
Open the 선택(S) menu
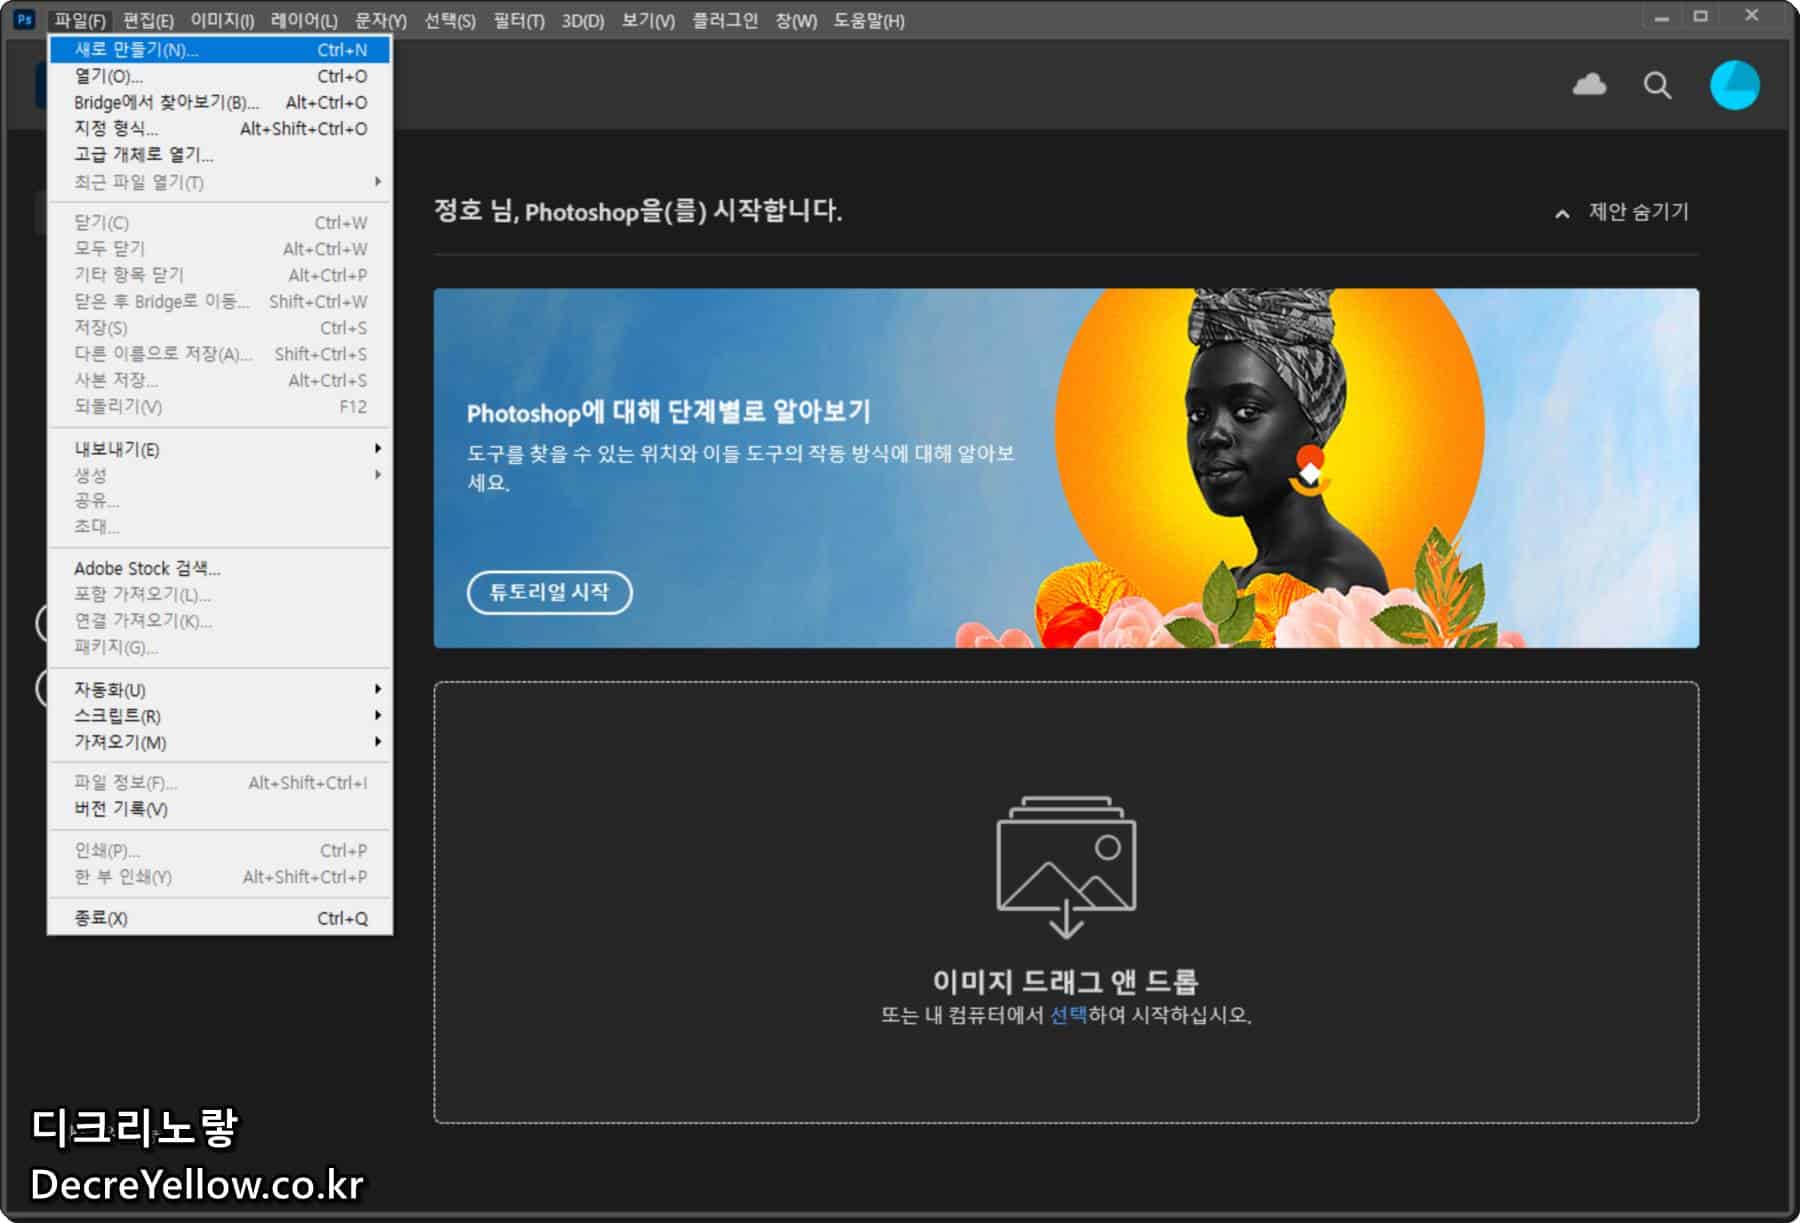450,20
